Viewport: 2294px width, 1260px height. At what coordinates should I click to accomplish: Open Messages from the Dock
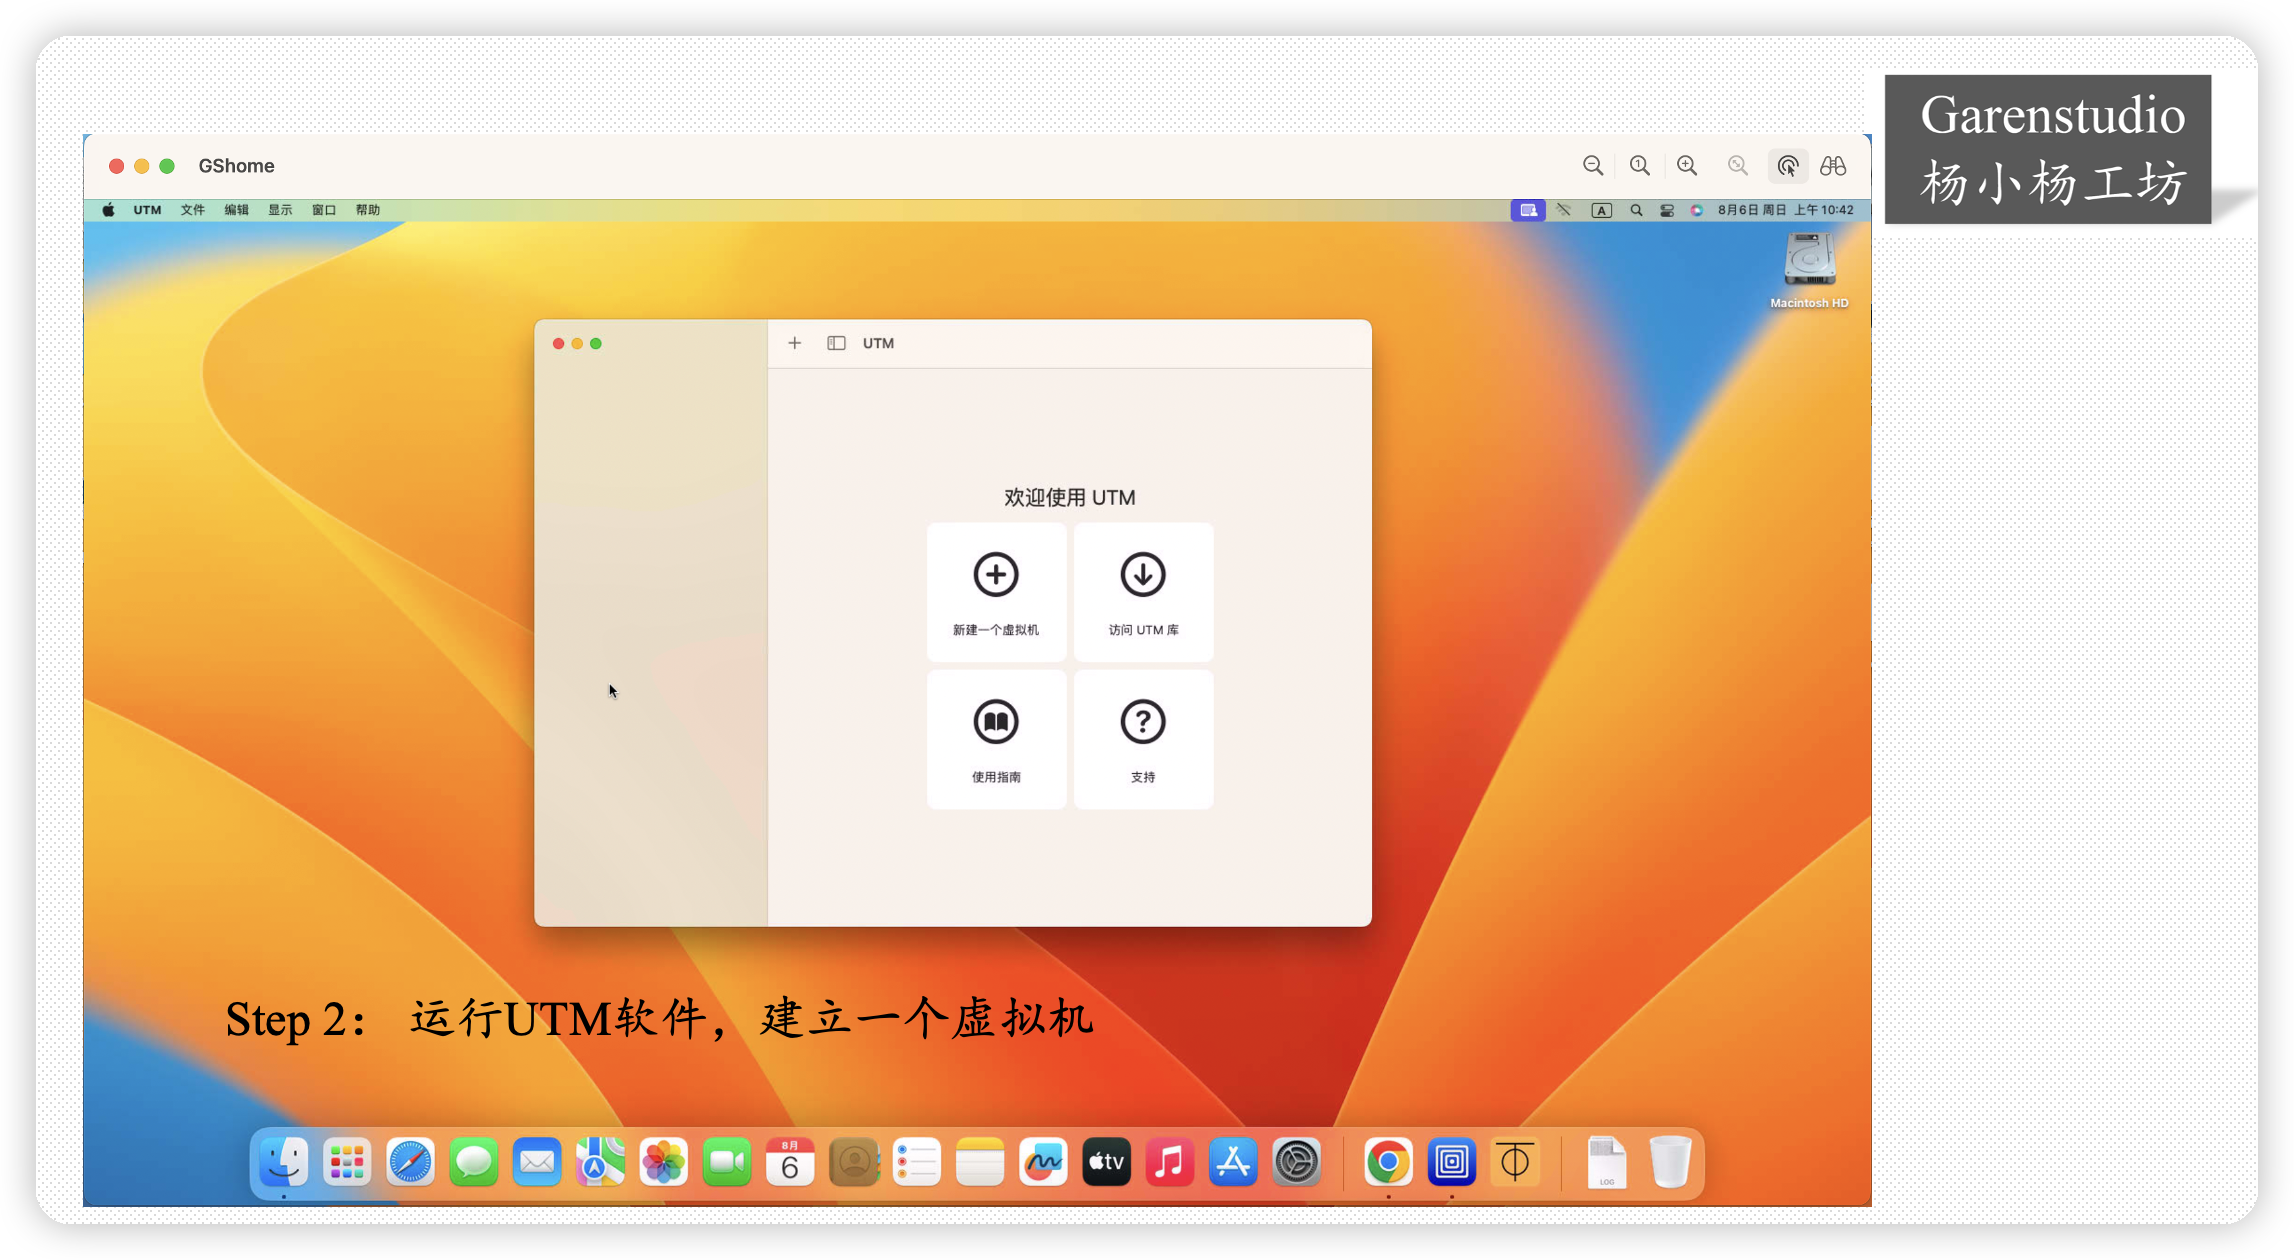(474, 1162)
